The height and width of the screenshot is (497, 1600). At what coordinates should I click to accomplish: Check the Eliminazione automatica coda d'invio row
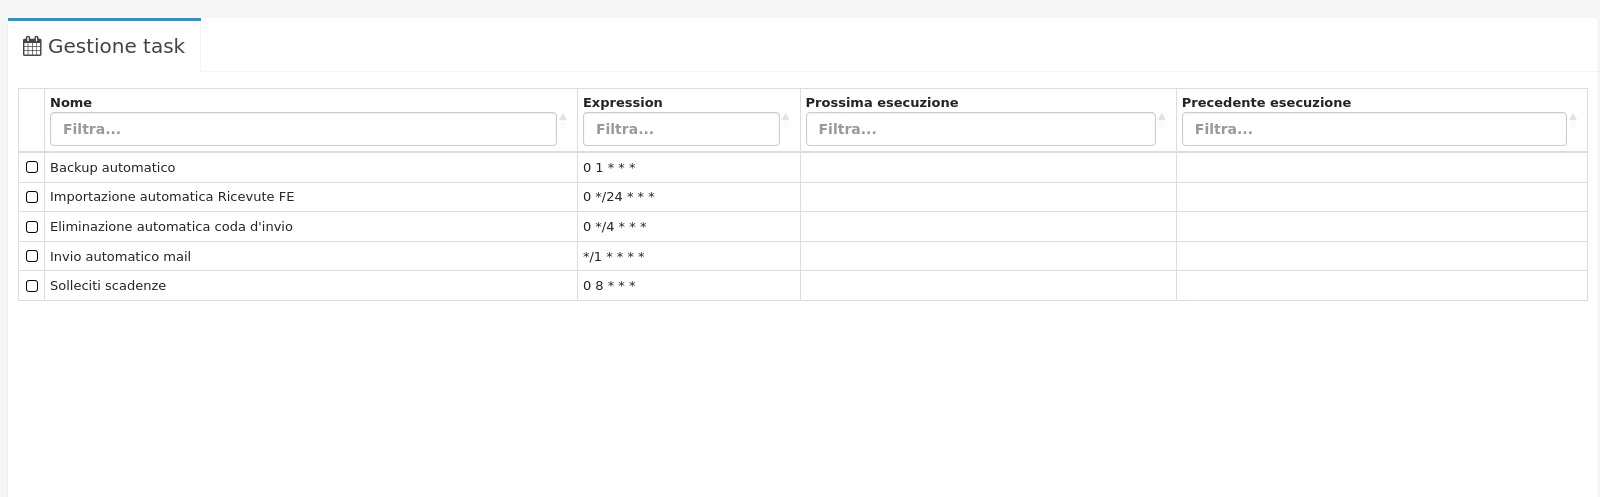[32, 227]
